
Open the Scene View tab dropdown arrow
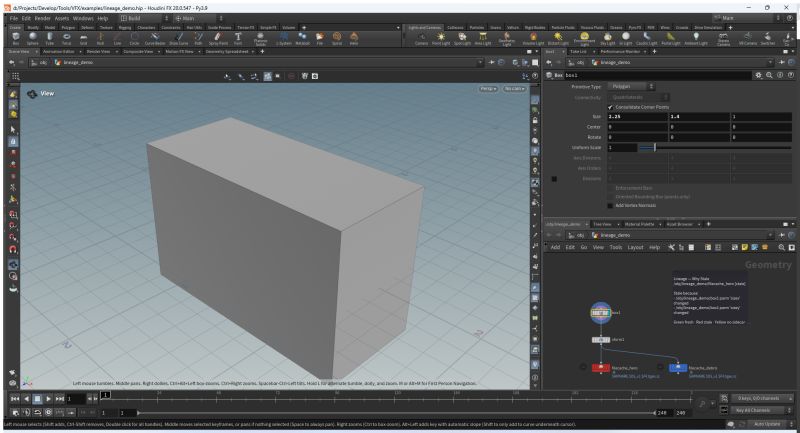[37, 52]
